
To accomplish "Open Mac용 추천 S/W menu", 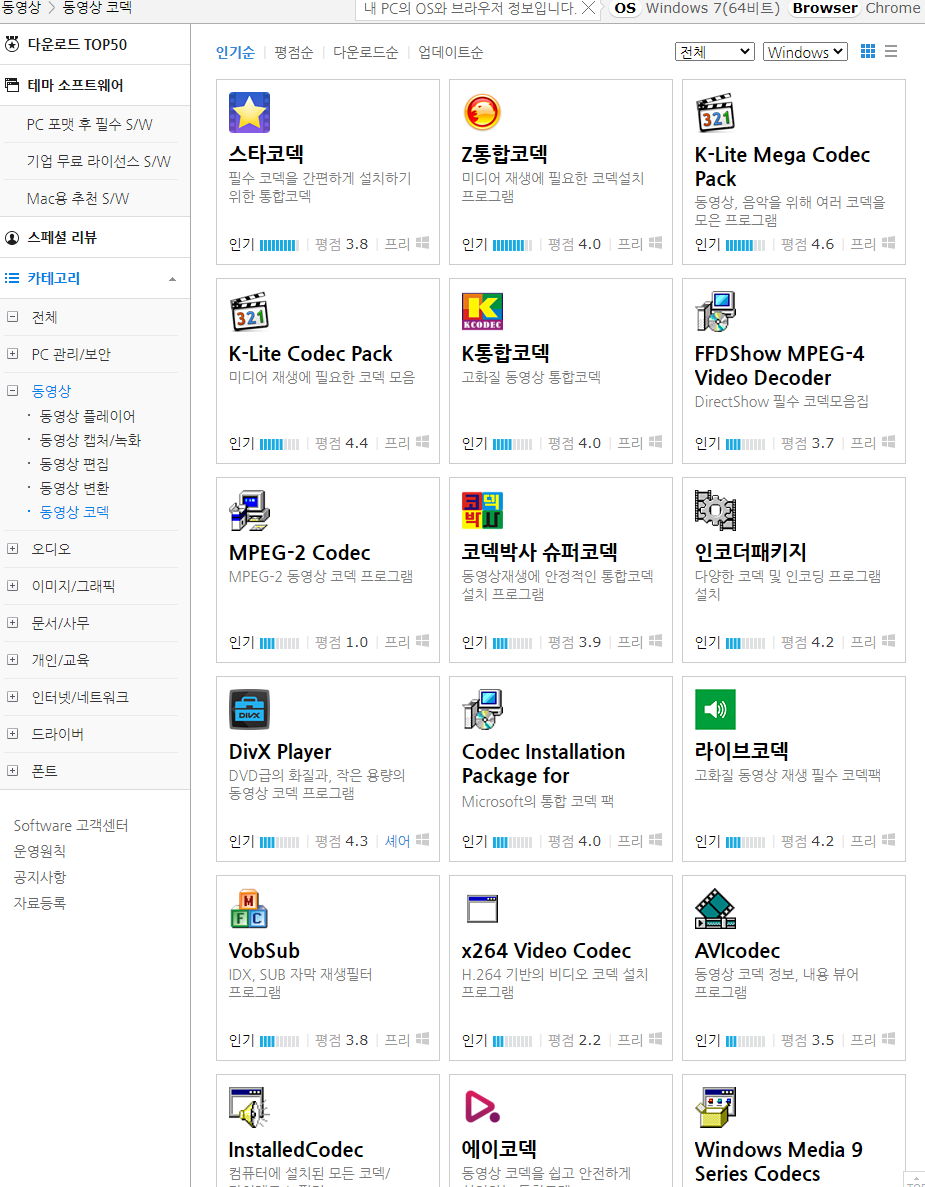I will coord(78,198).
